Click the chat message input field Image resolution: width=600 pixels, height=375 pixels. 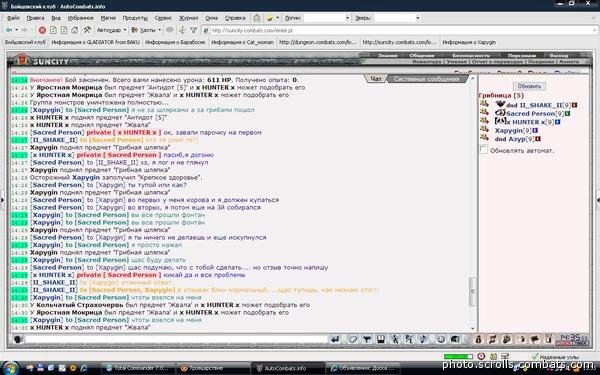point(177,339)
